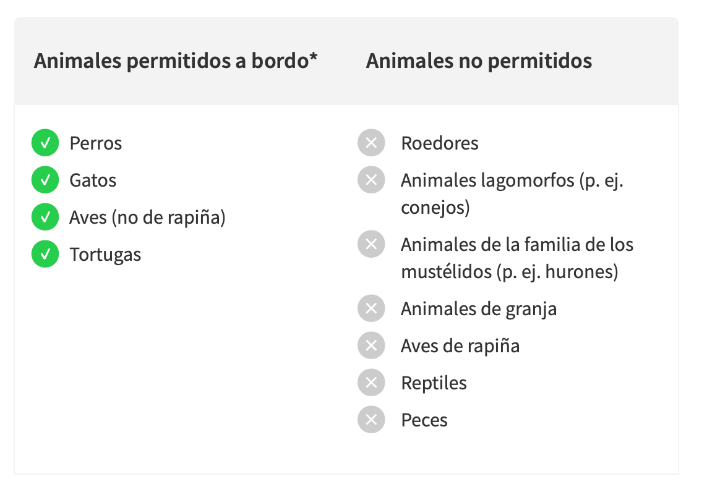
Task: Click the Peces label text
Action: [424, 420]
